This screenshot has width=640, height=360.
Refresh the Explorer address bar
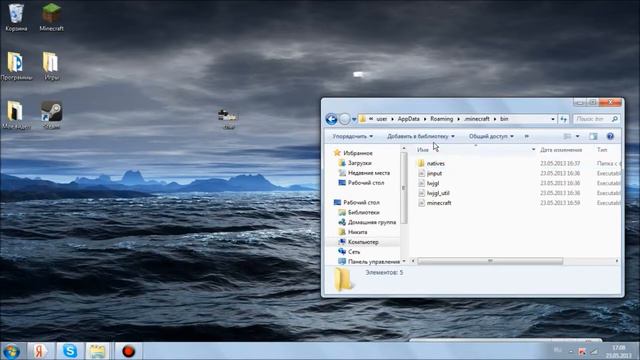point(564,119)
